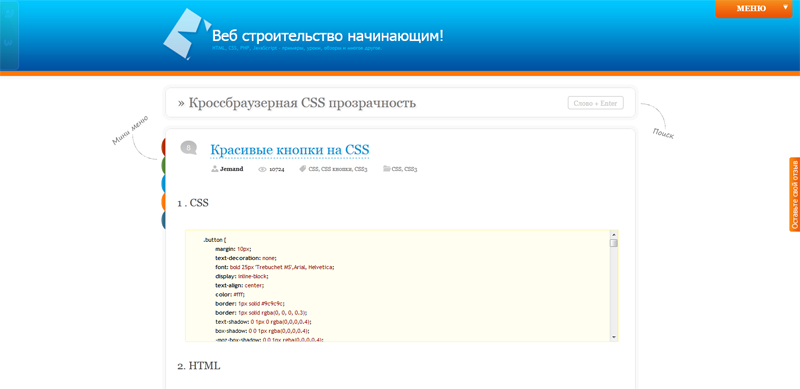This screenshot has width=800, height=389.
Task: Click the code box scrollbar down arrow
Action: (614, 337)
